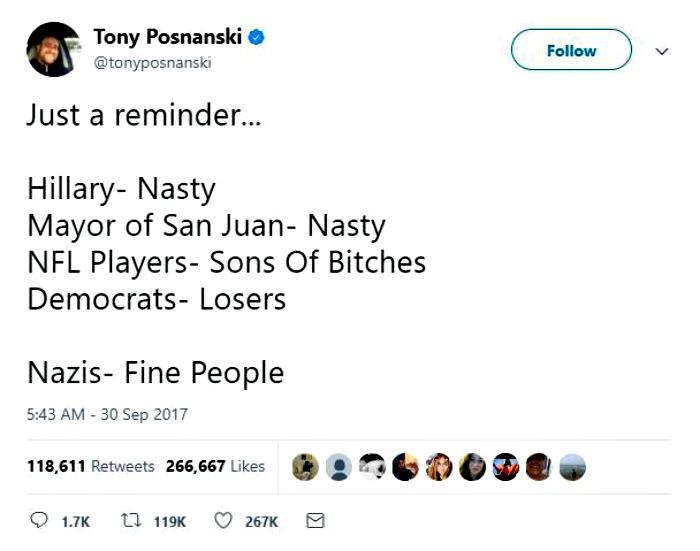Click the last liker avatar in row
The height and width of the screenshot is (551, 700).
(x=572, y=467)
